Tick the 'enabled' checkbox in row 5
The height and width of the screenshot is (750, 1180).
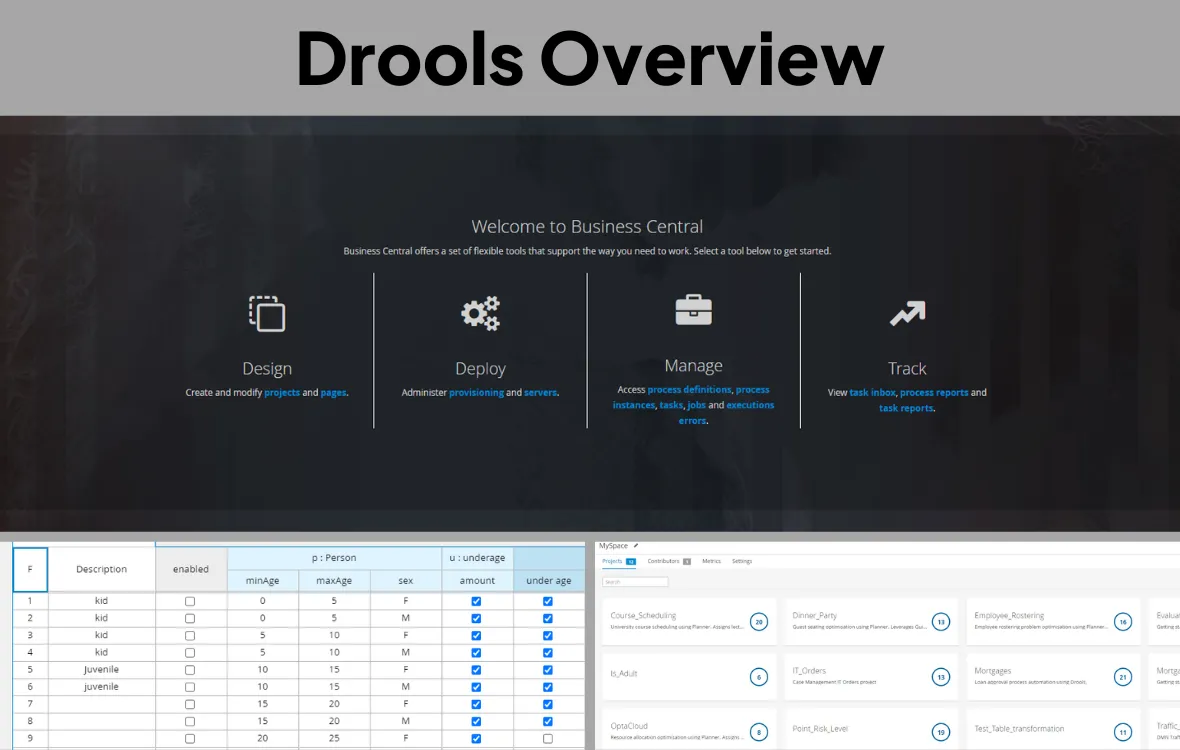point(190,670)
